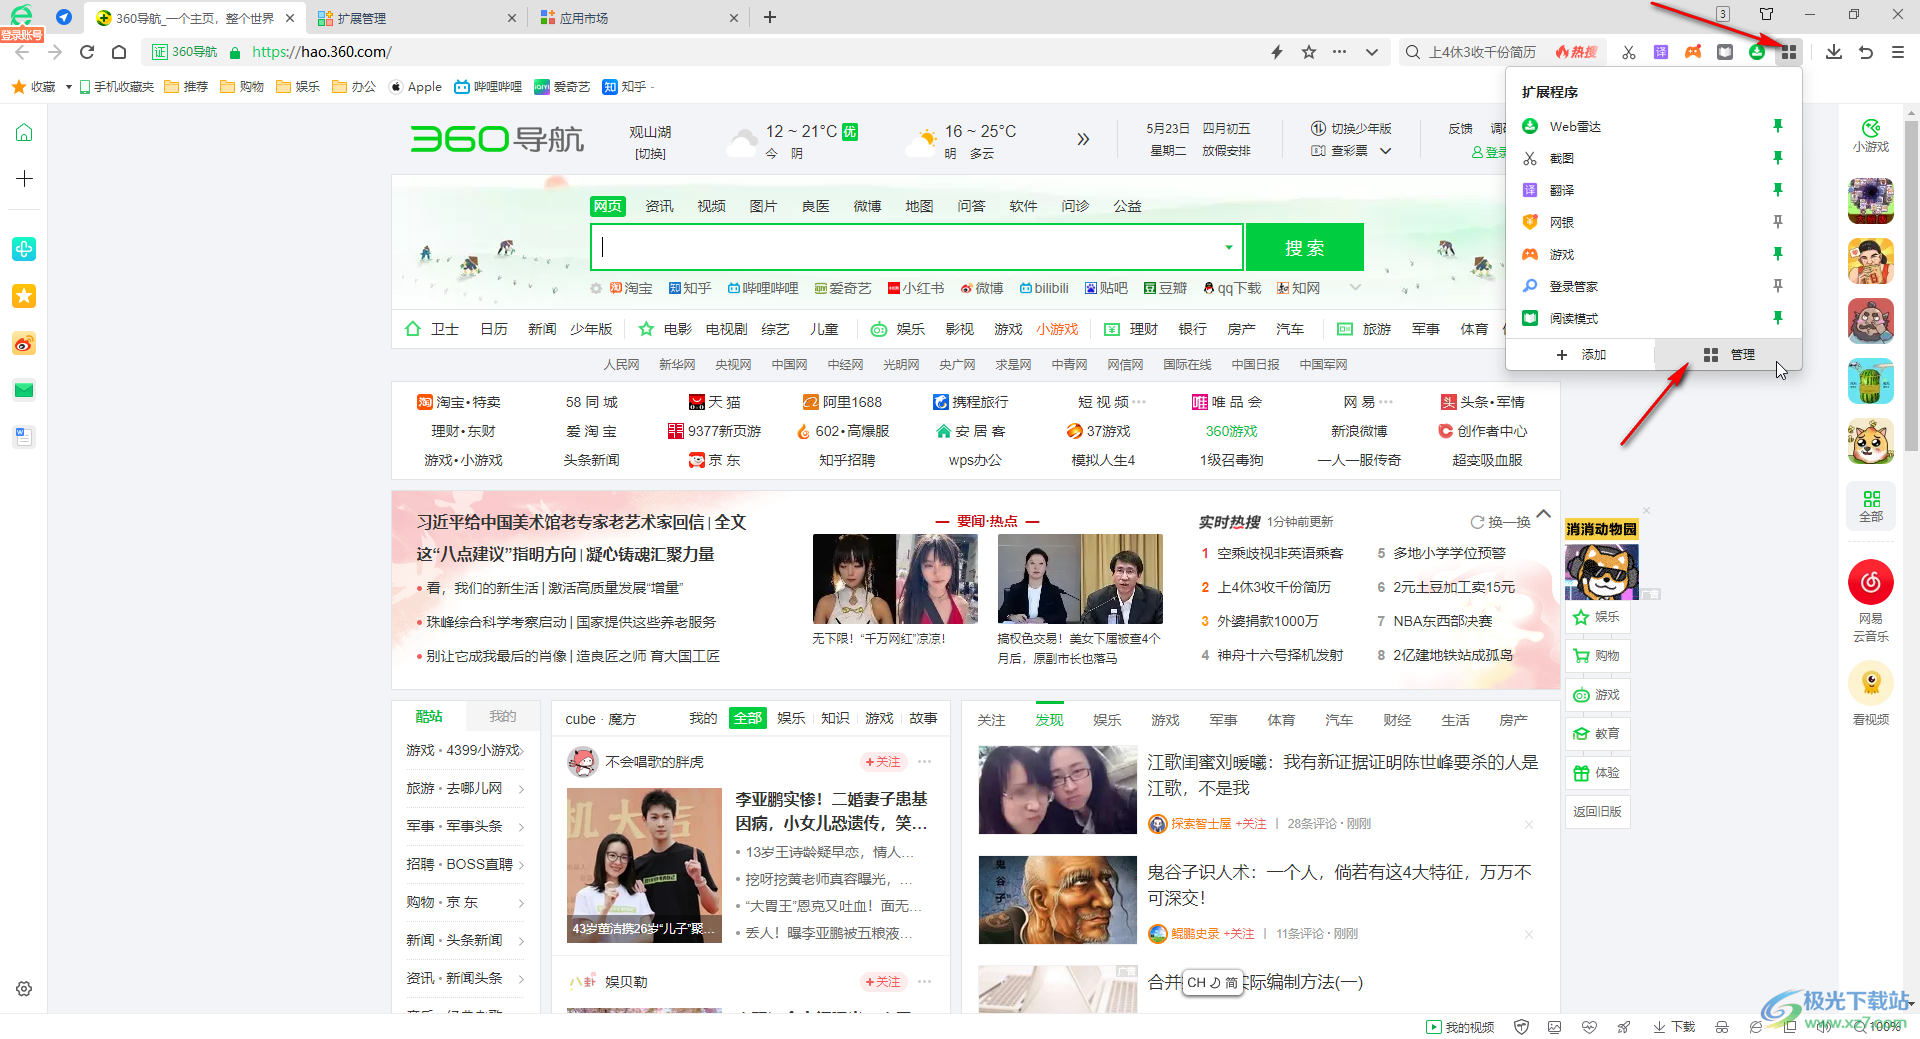This screenshot has height=1039, width=1920.
Task: Bookmark page with the star icon
Action: [x=1309, y=52]
